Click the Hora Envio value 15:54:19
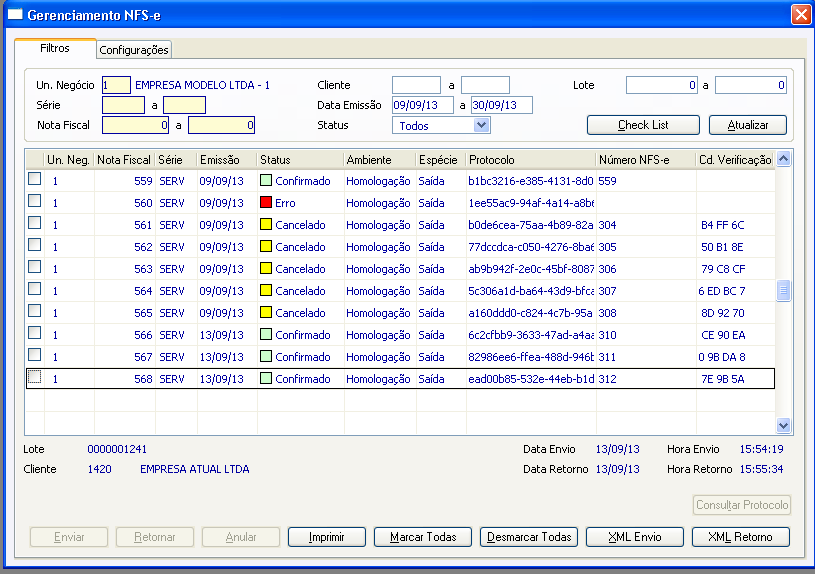 [761, 449]
